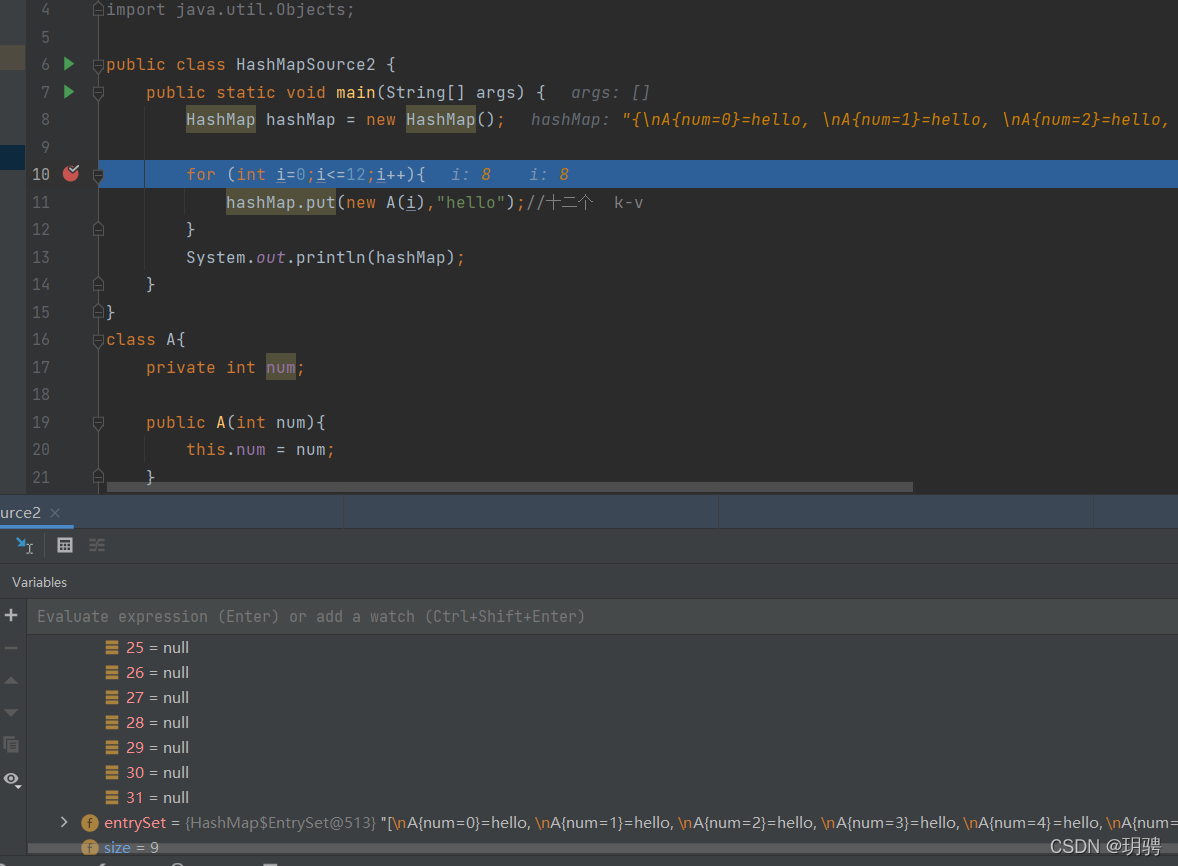Click the size field icon
Screen dimensions: 1178x866
point(89,848)
